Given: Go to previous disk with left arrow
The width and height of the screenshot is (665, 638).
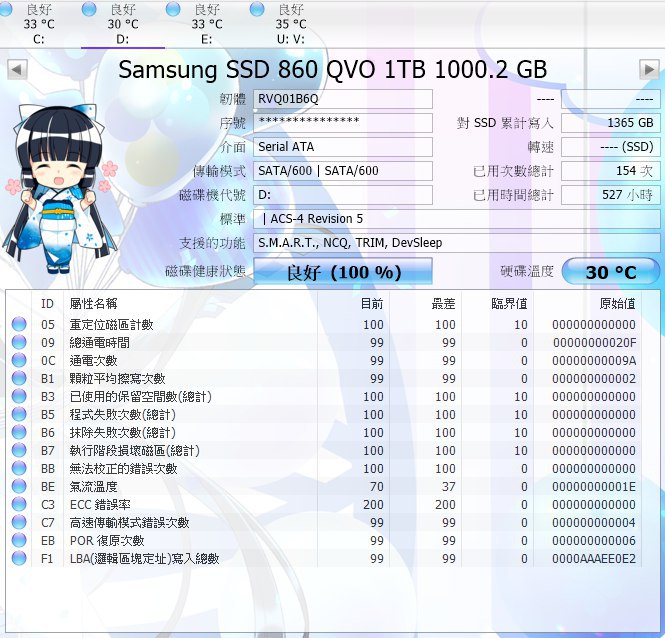Looking at the screenshot, I should [x=17, y=69].
